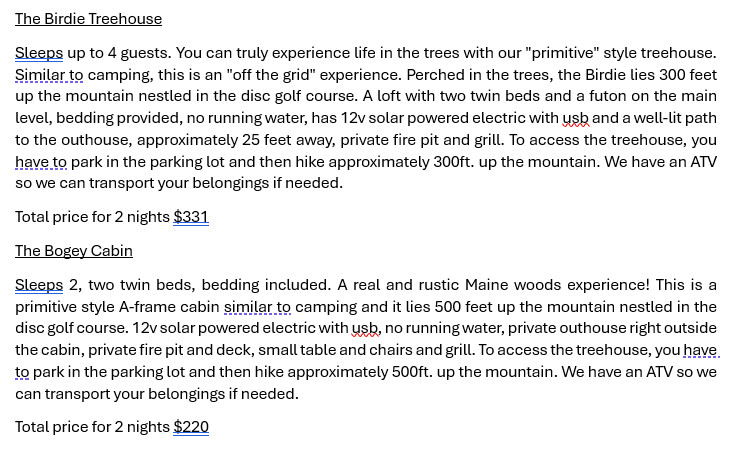Screen dimensions: 752x451
Task: Click "Sleeps" starting the Bogey Cabin description
Action: (x=39, y=285)
